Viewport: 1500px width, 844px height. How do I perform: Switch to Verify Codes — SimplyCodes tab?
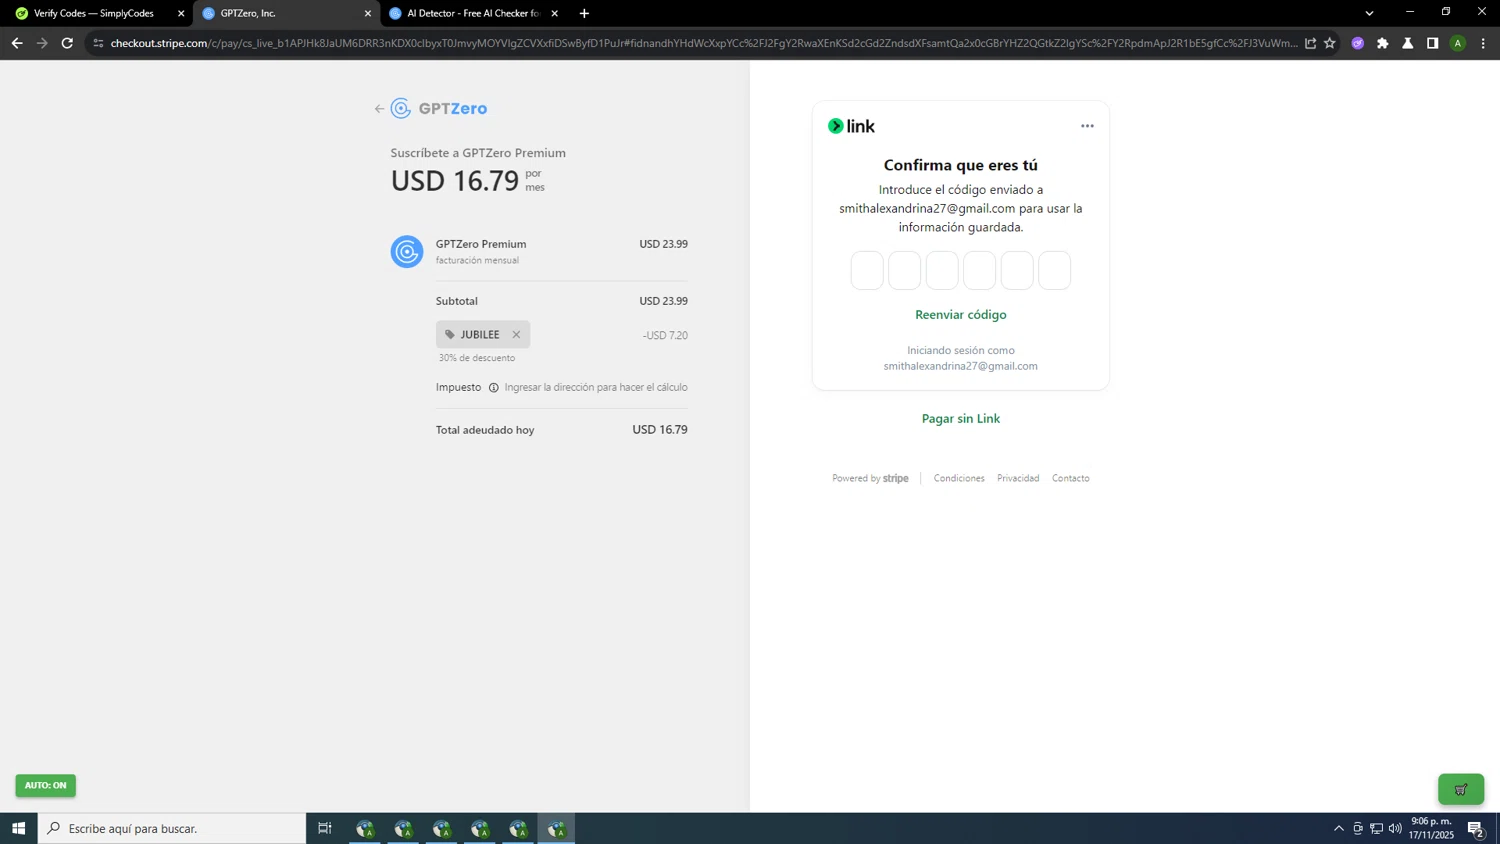coord(94,13)
